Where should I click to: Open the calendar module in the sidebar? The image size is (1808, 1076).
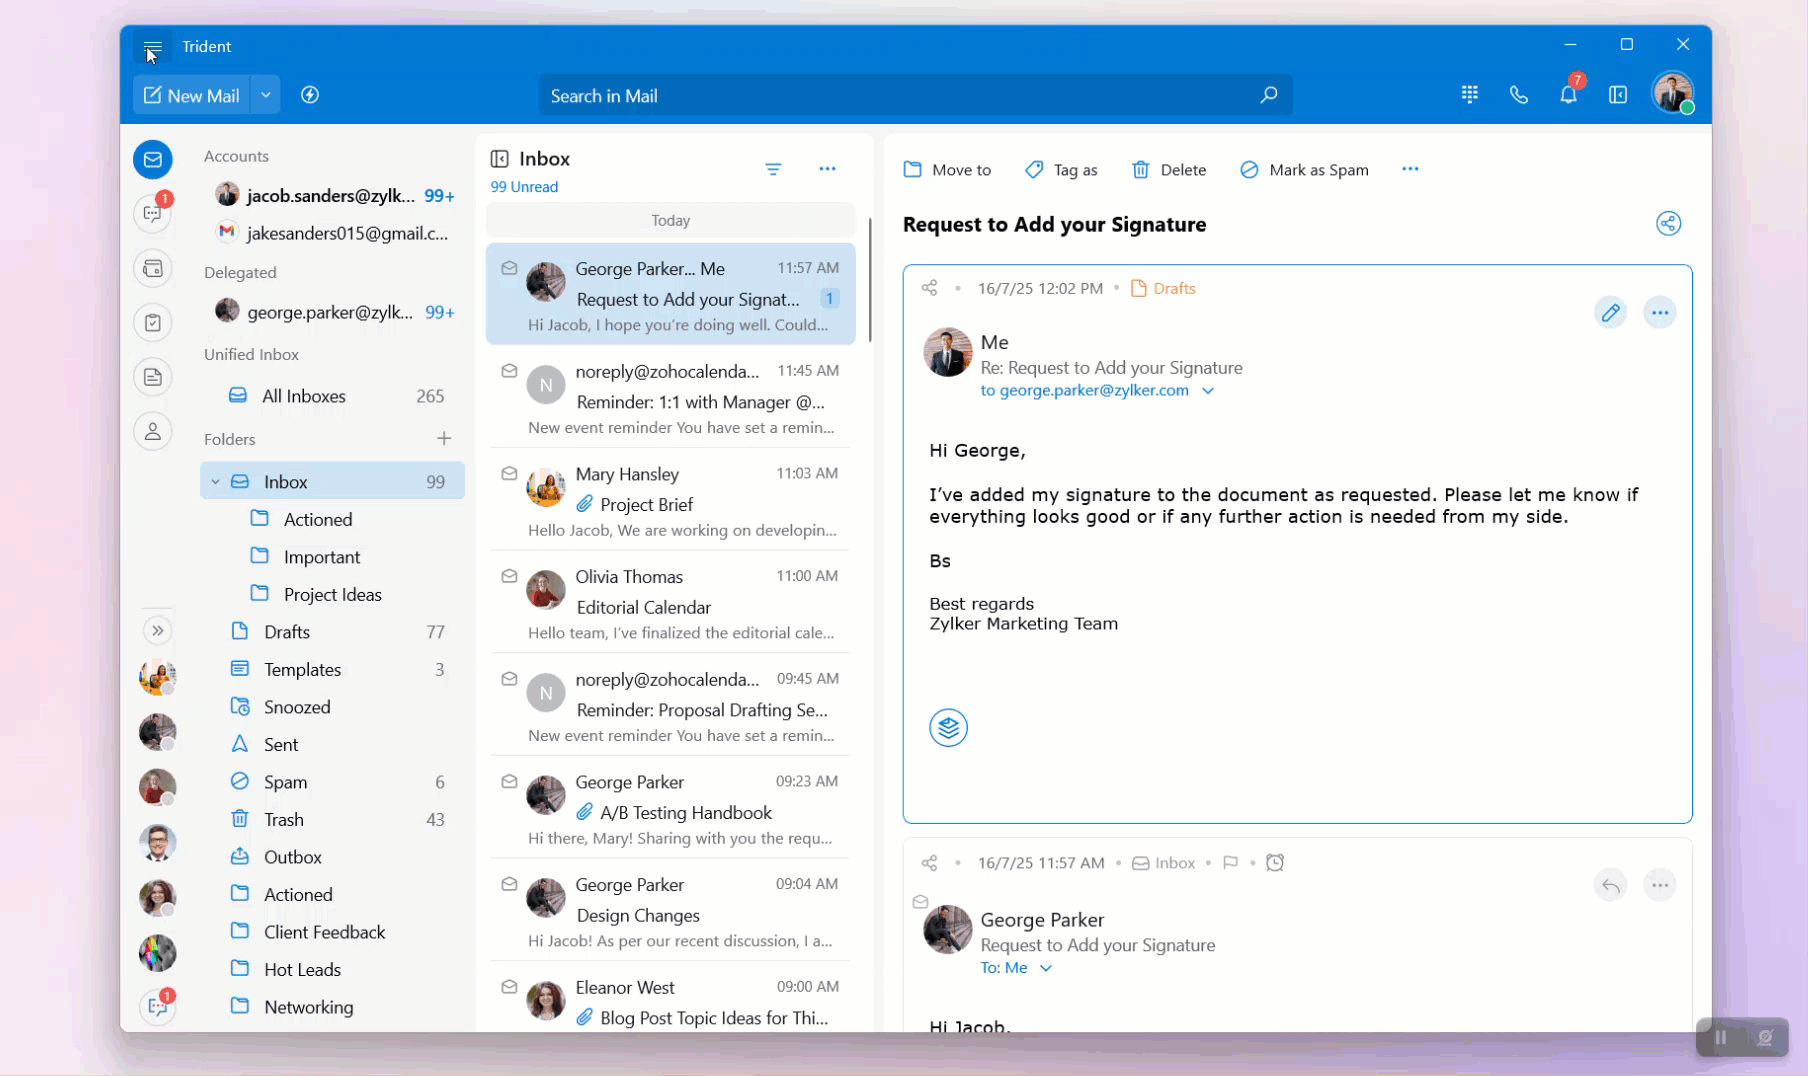(153, 268)
